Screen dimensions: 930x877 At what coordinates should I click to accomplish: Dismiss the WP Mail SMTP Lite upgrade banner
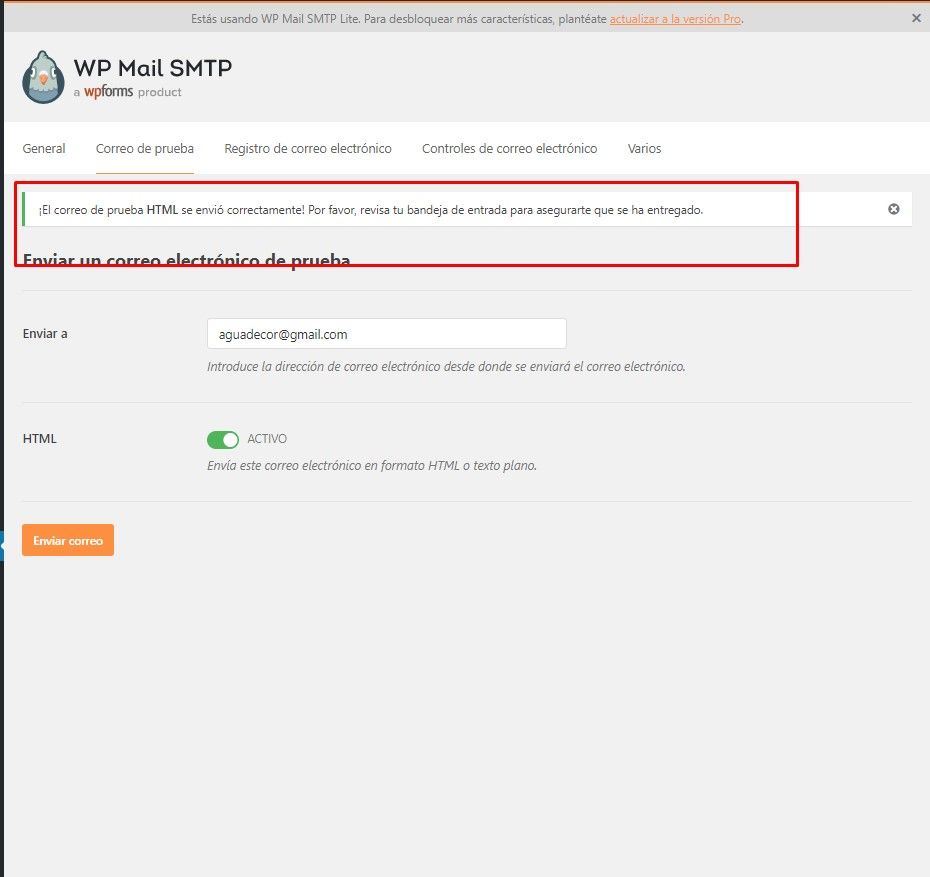(916, 18)
